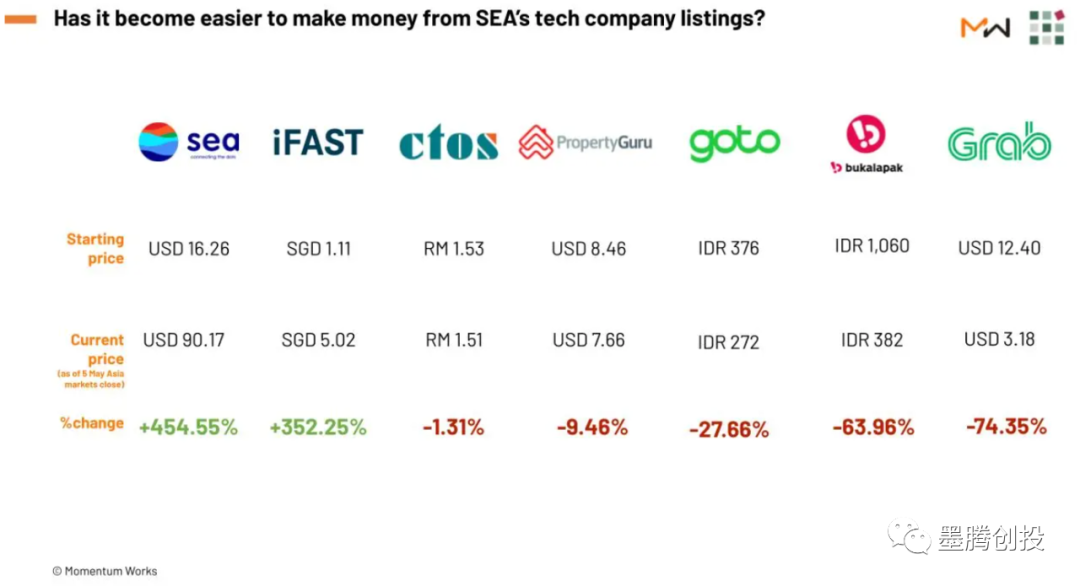Click the slide title about SEA listings
Viewport: 1080px width, 586px height.
coord(409,19)
